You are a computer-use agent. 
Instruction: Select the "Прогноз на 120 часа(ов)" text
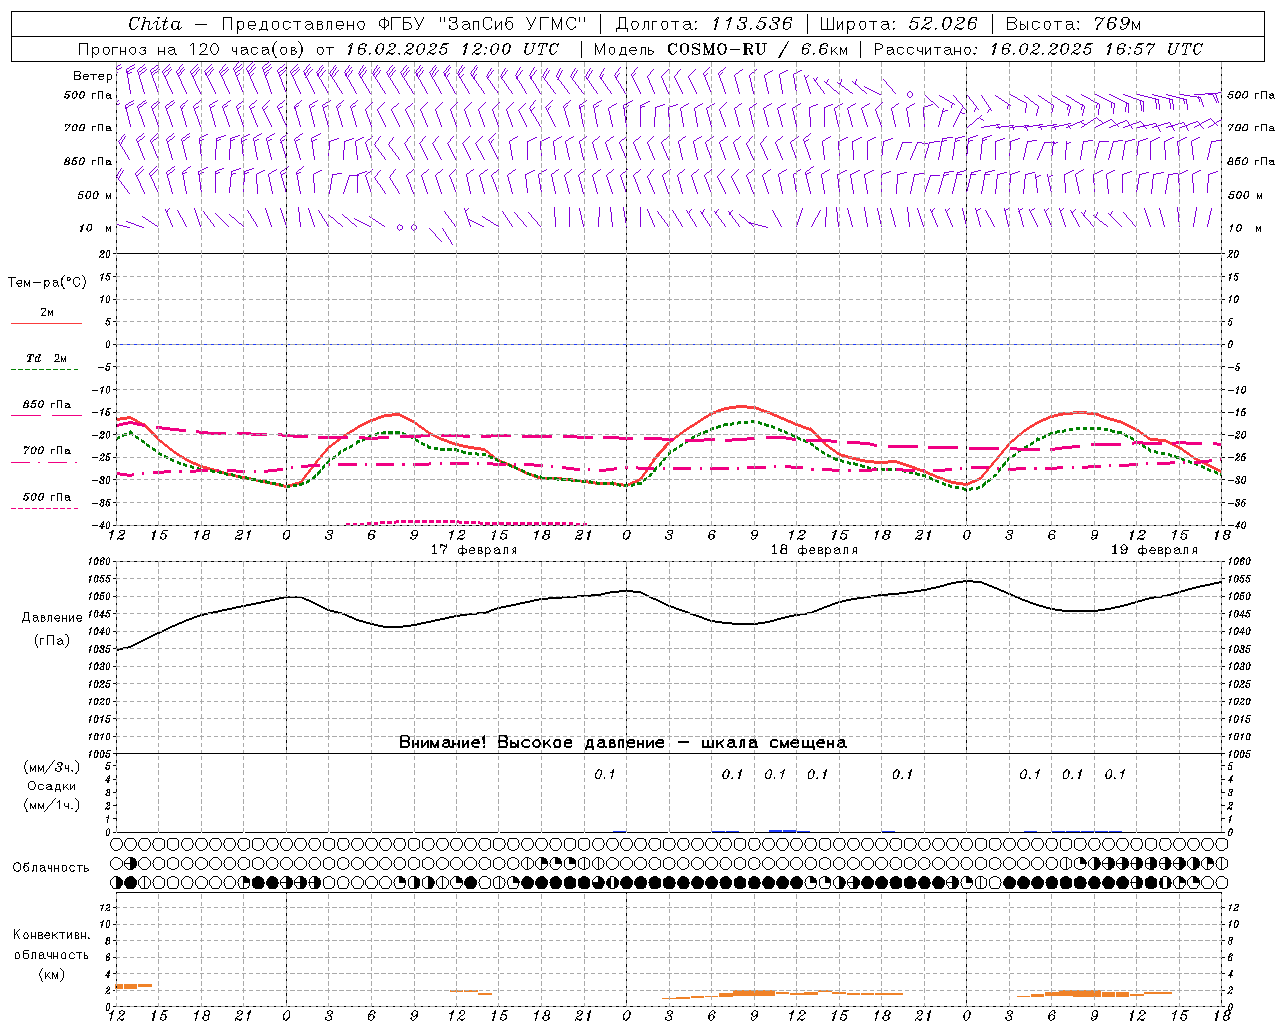pos(192,48)
